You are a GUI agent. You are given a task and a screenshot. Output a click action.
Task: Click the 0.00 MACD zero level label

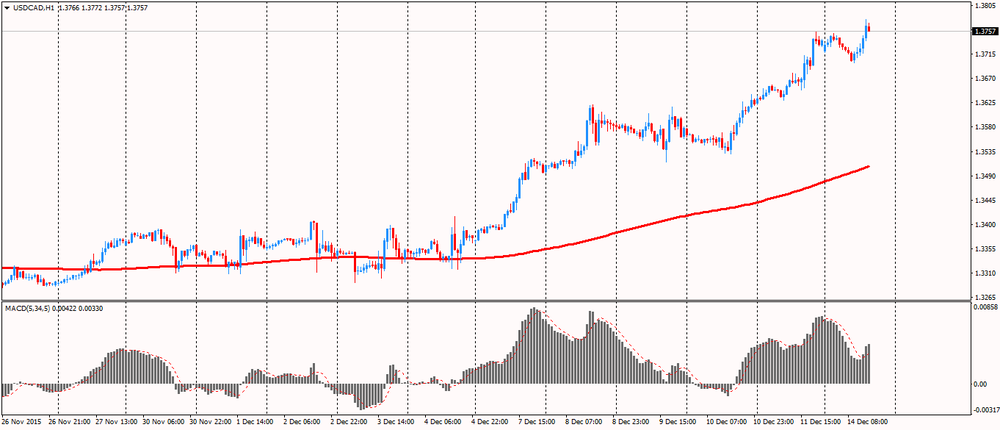click(x=981, y=384)
